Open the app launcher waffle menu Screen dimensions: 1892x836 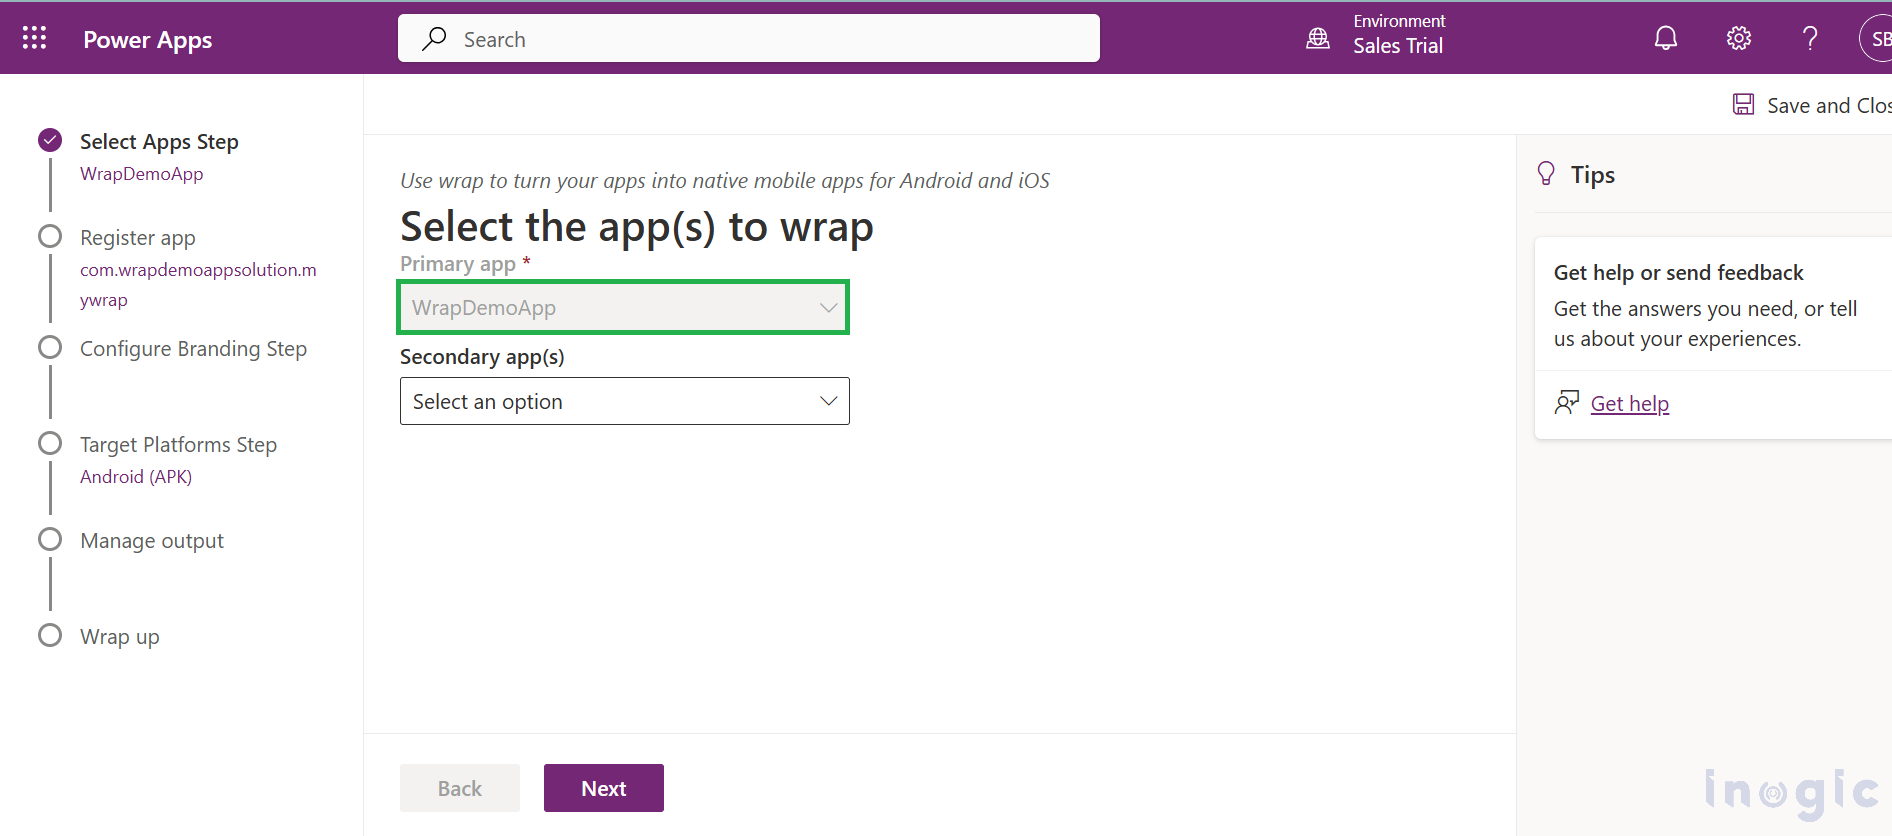click(x=34, y=38)
